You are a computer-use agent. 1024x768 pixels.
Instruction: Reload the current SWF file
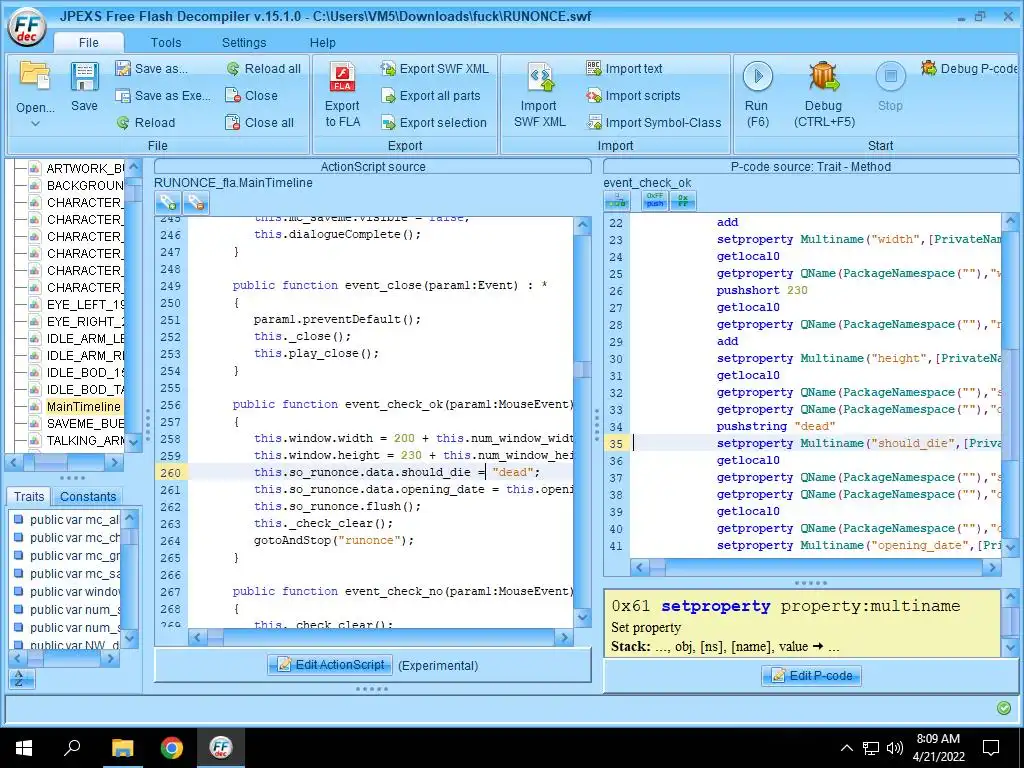(x=146, y=122)
